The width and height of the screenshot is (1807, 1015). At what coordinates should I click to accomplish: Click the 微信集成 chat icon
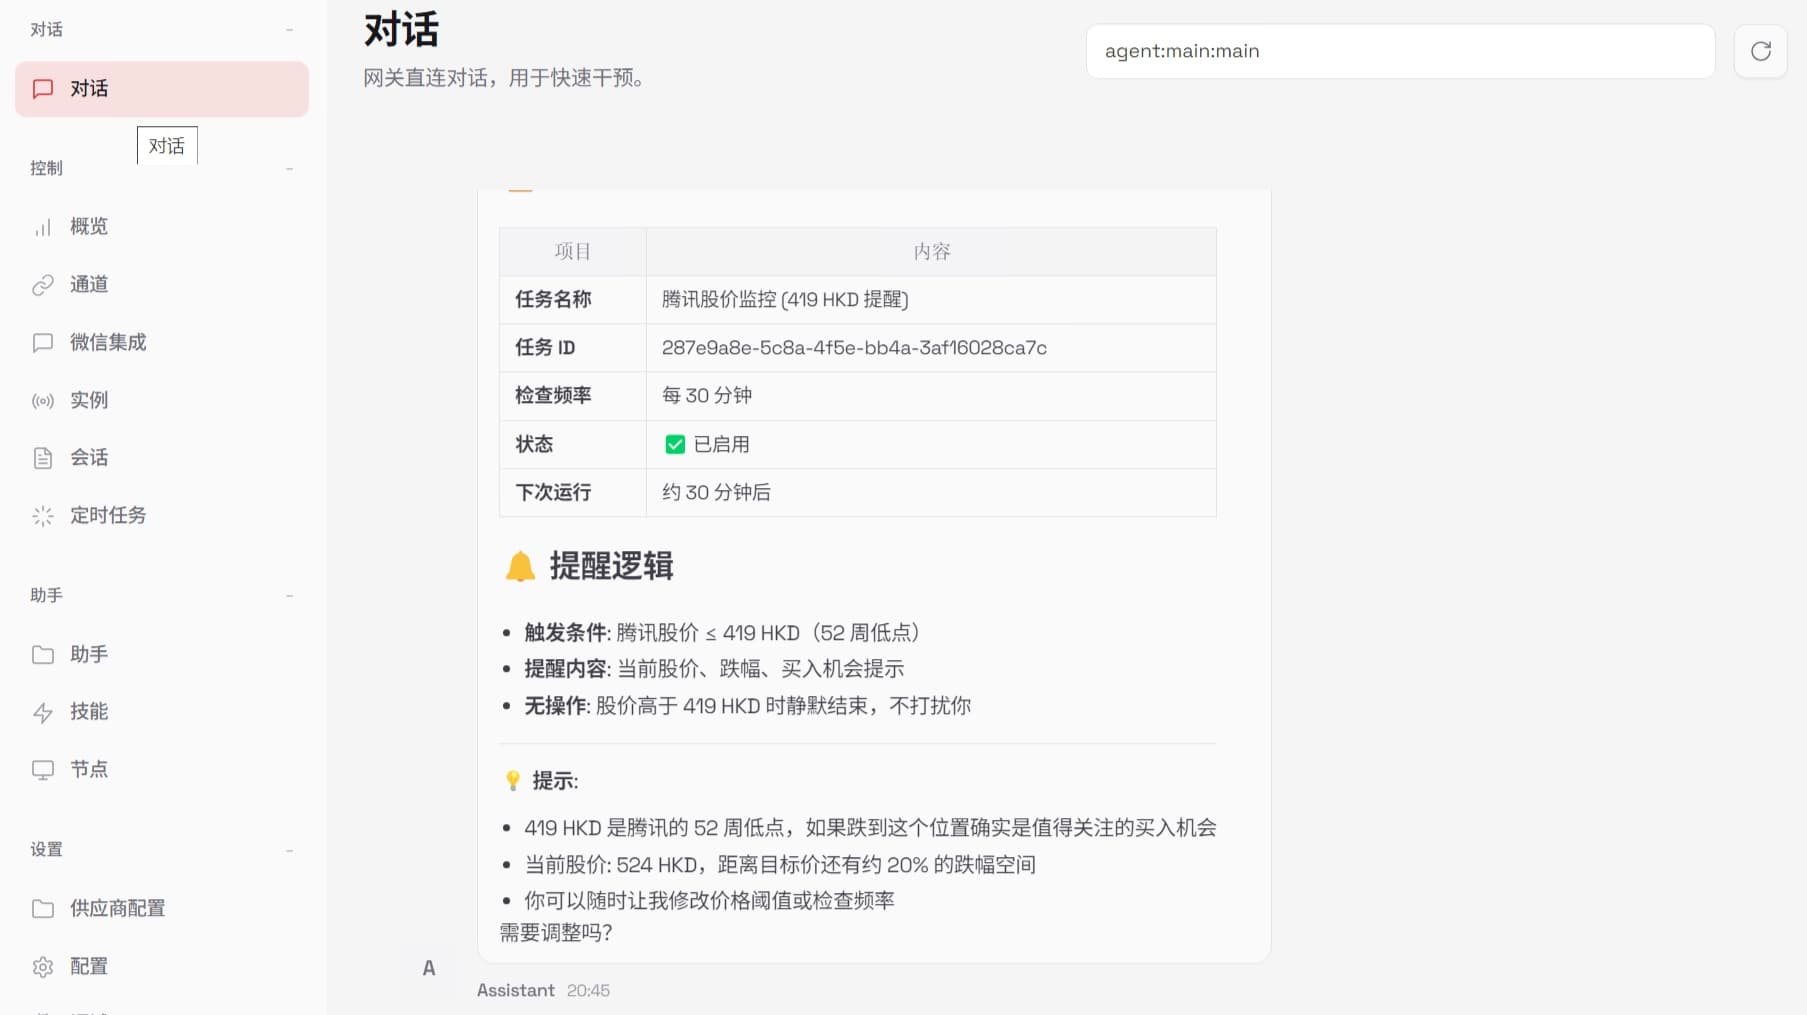point(43,343)
